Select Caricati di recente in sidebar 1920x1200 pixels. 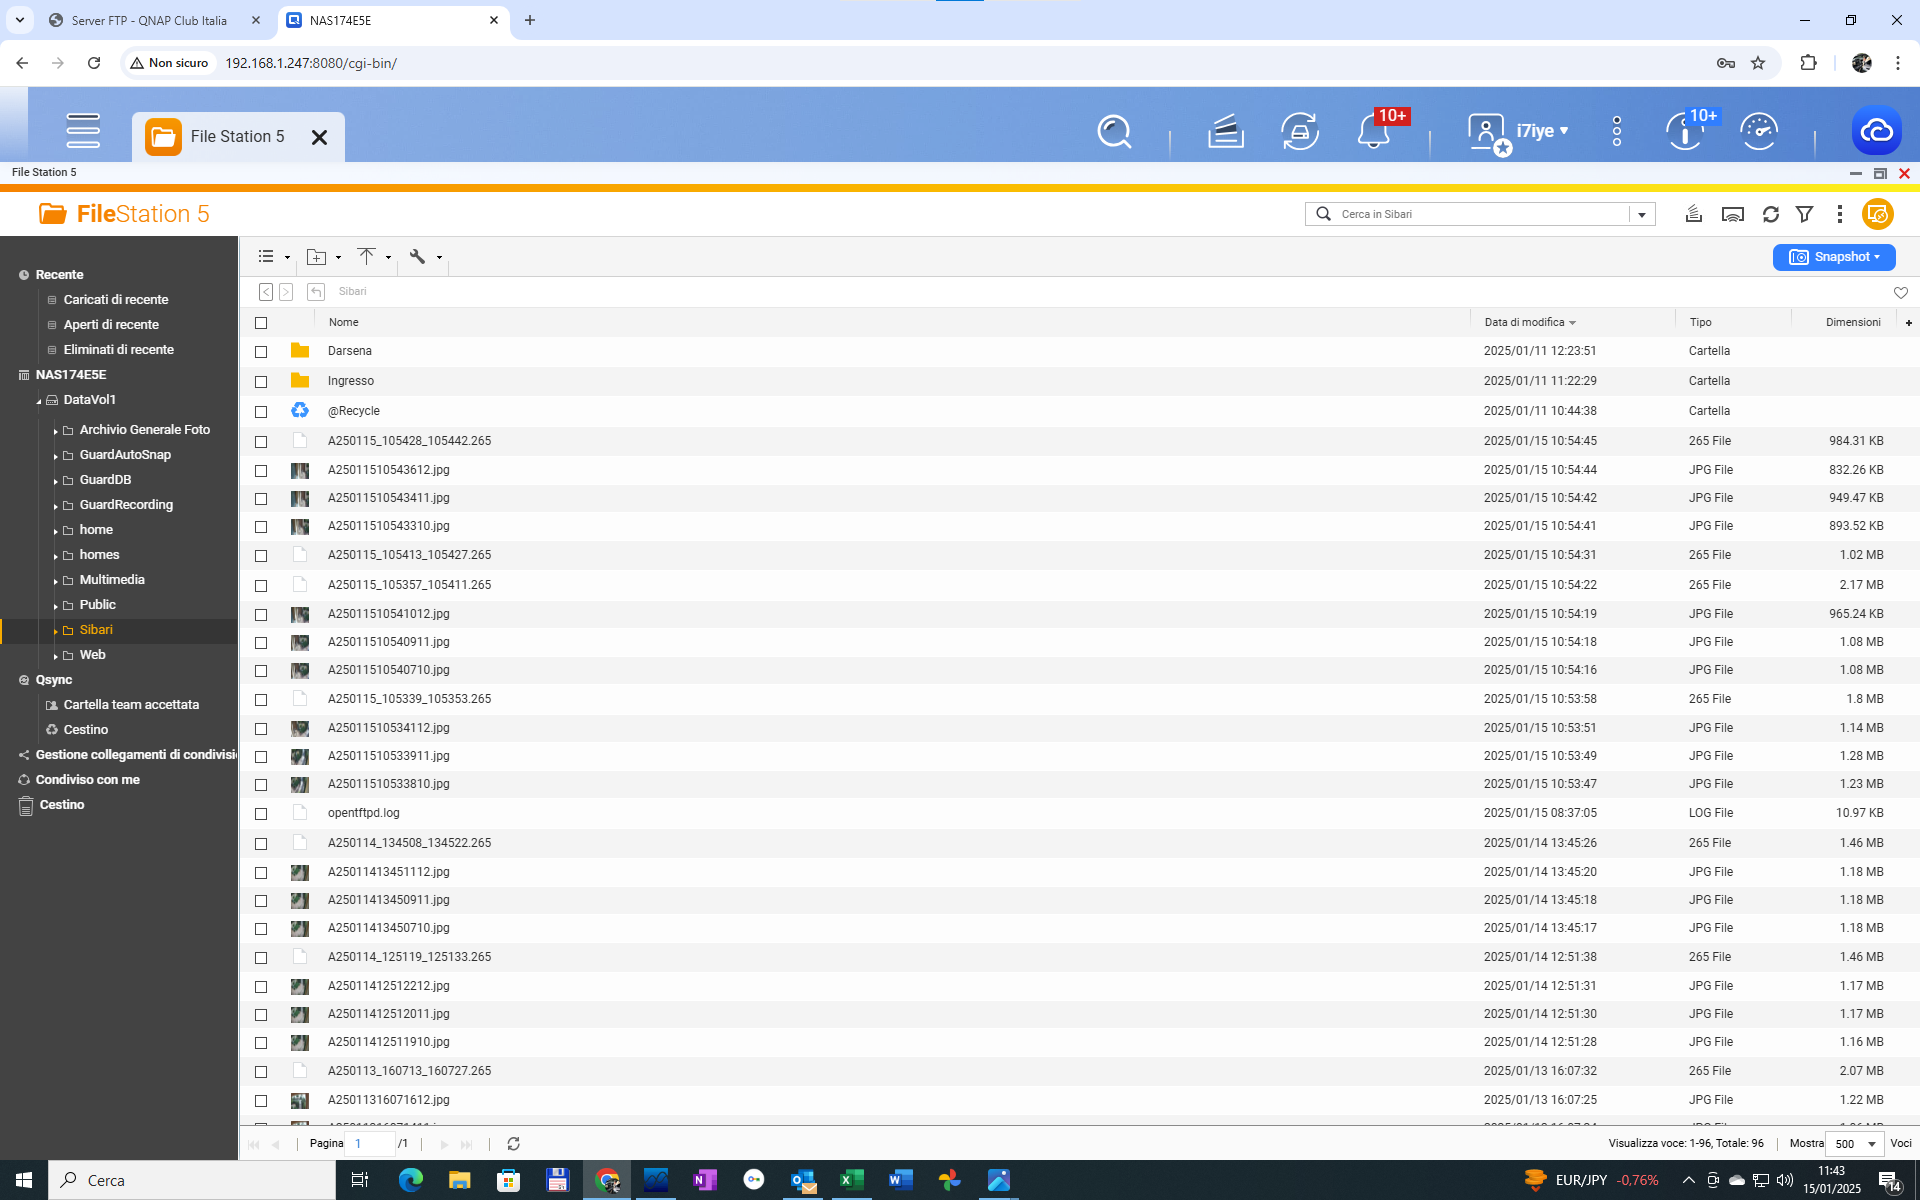[x=116, y=300]
